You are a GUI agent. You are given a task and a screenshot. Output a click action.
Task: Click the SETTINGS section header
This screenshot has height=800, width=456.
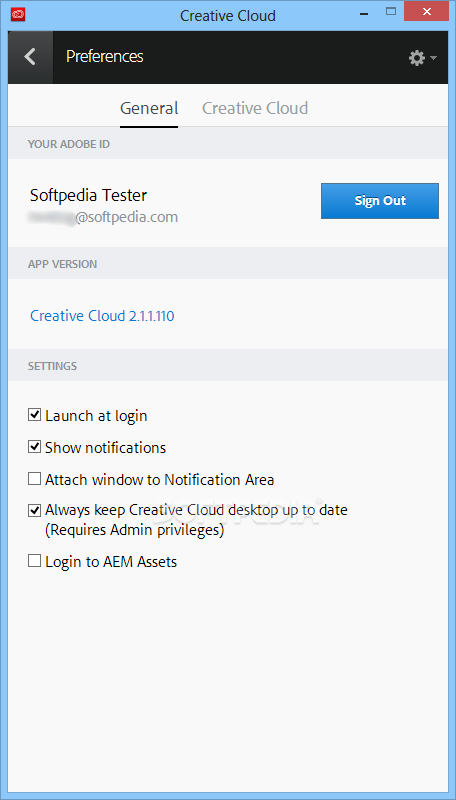click(53, 366)
